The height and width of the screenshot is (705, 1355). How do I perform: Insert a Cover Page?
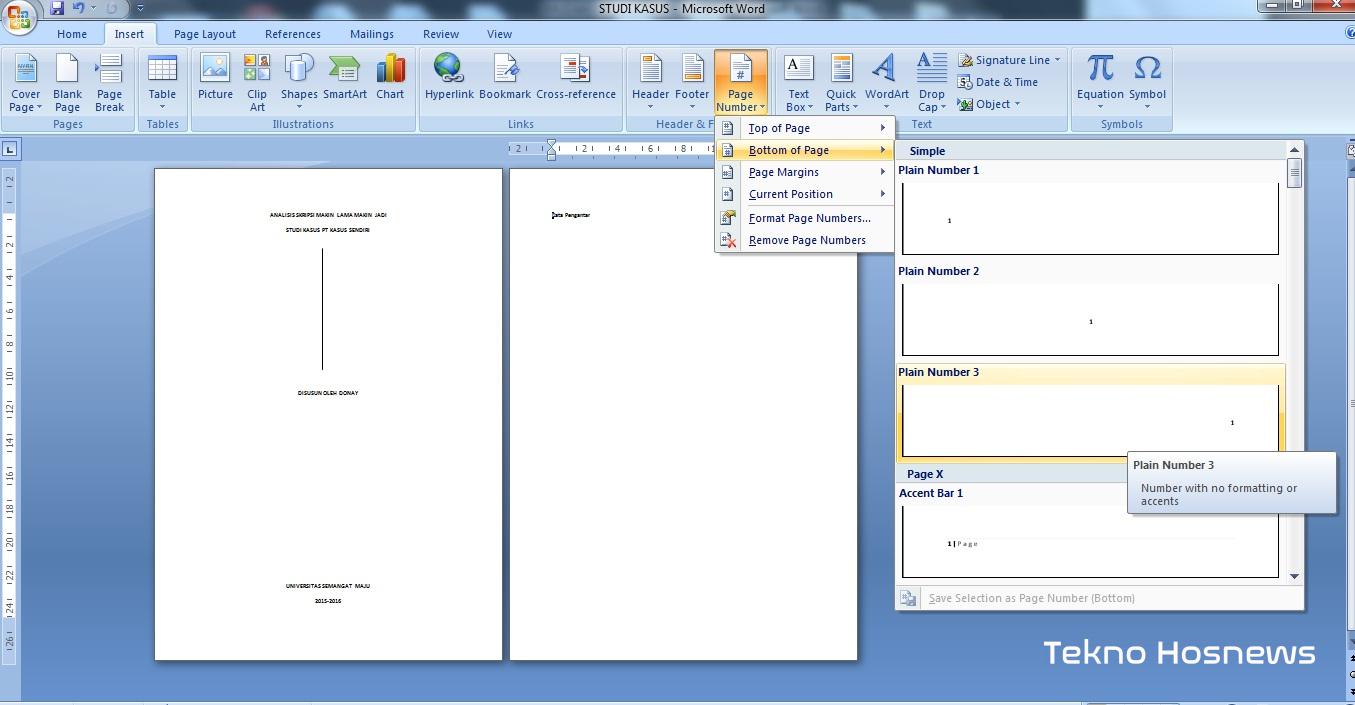[25, 80]
